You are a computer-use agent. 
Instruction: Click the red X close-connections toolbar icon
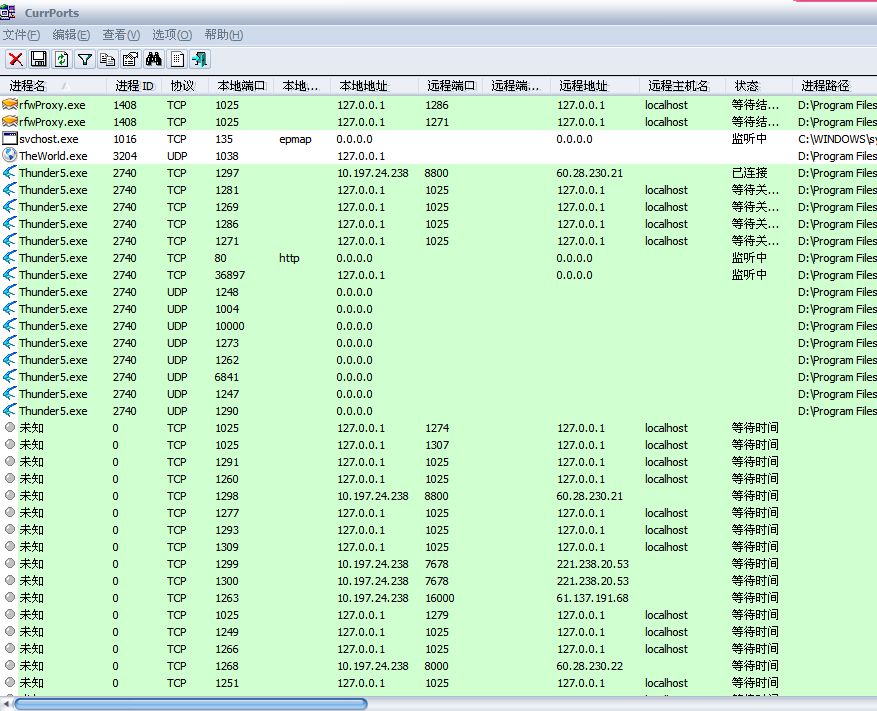pyautogui.click(x=15, y=59)
